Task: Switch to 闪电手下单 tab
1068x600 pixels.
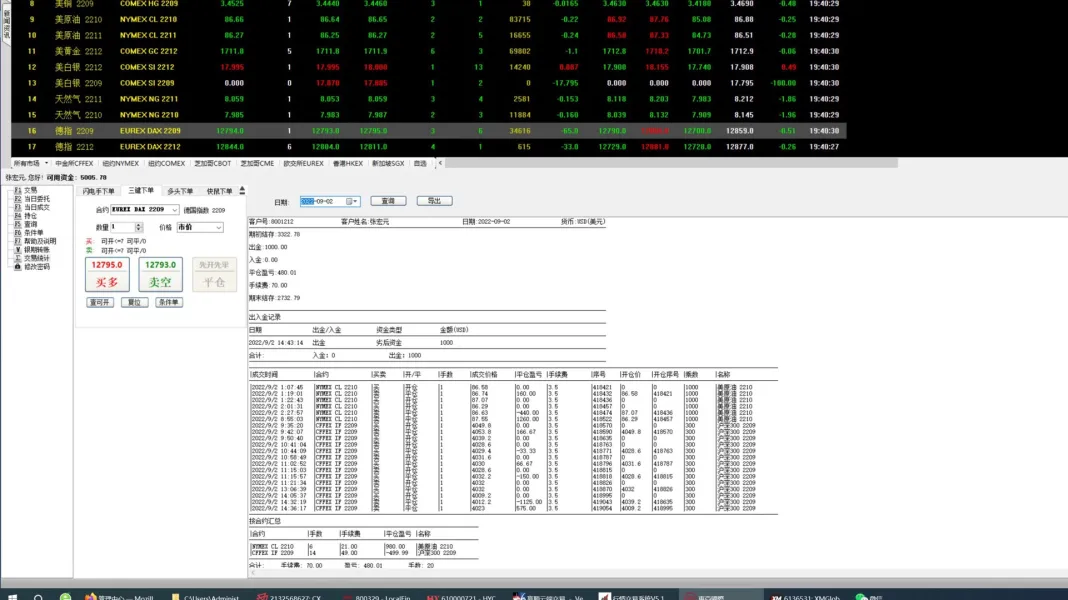Action: tap(99, 191)
